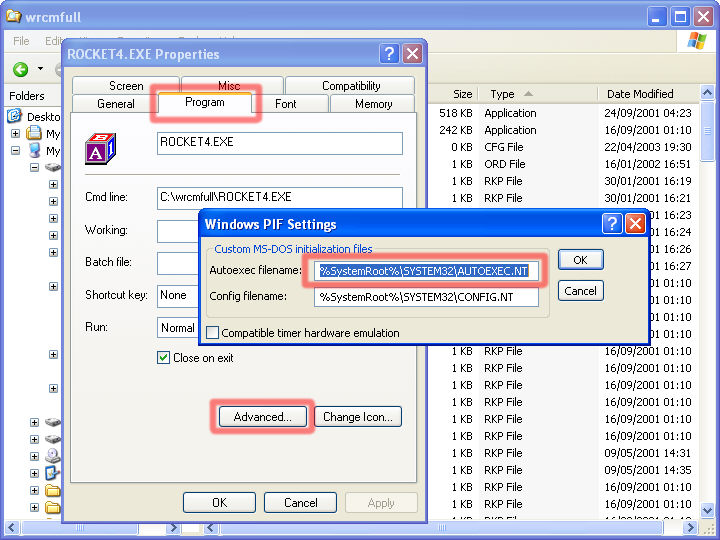Switch to the Memory tab
The image size is (720, 540).
point(373,104)
